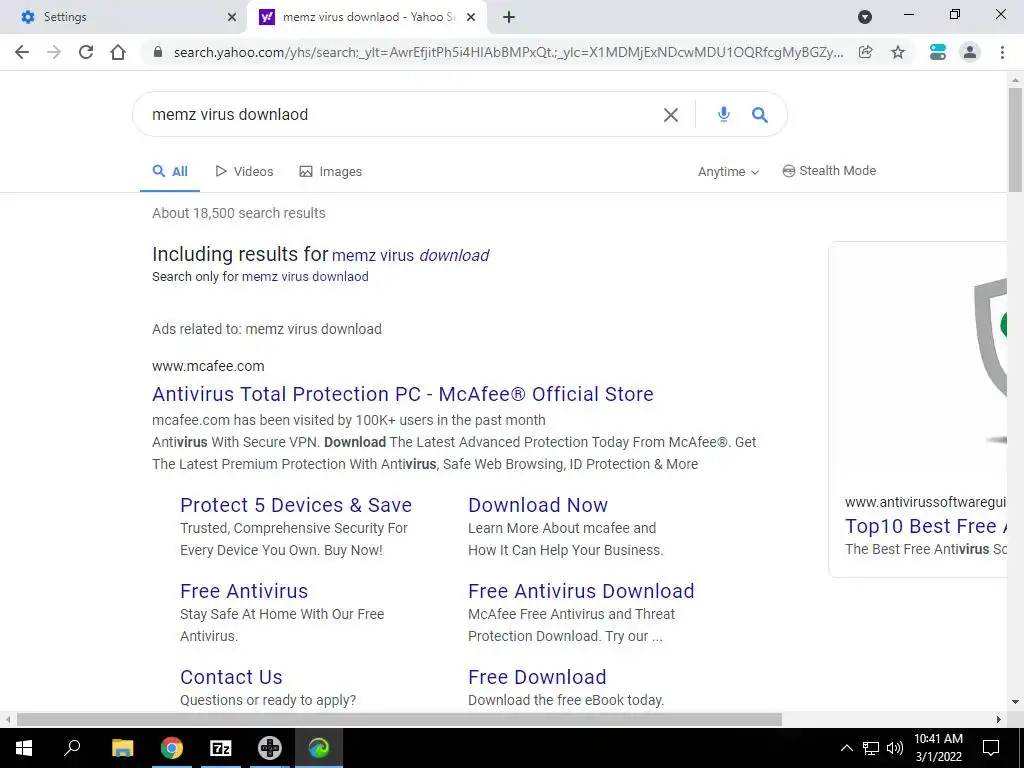Open the Windows Start menu
Image resolution: width=1024 pixels, height=768 pixels.
click(x=24, y=748)
